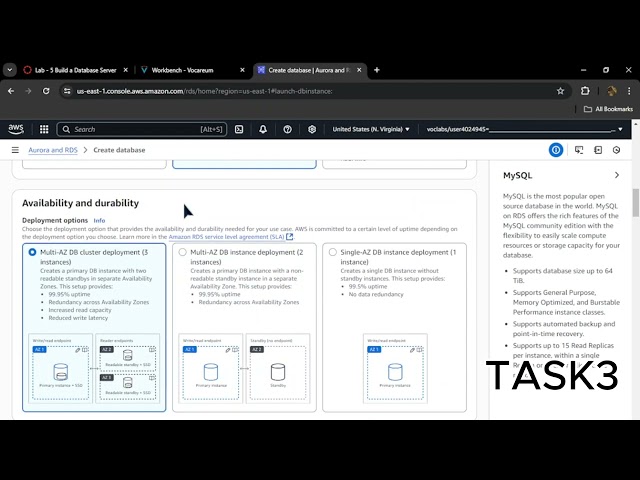Close the Lab - 5 Build a Database Server tab
The image size is (640, 480).
coord(126,70)
